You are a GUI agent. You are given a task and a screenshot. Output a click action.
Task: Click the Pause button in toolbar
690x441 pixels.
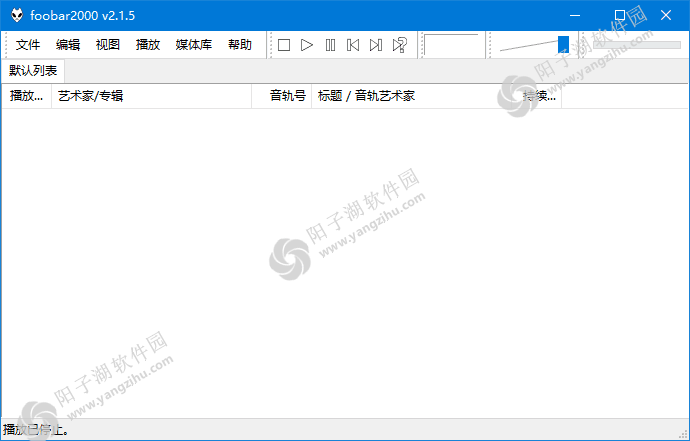[330, 45]
